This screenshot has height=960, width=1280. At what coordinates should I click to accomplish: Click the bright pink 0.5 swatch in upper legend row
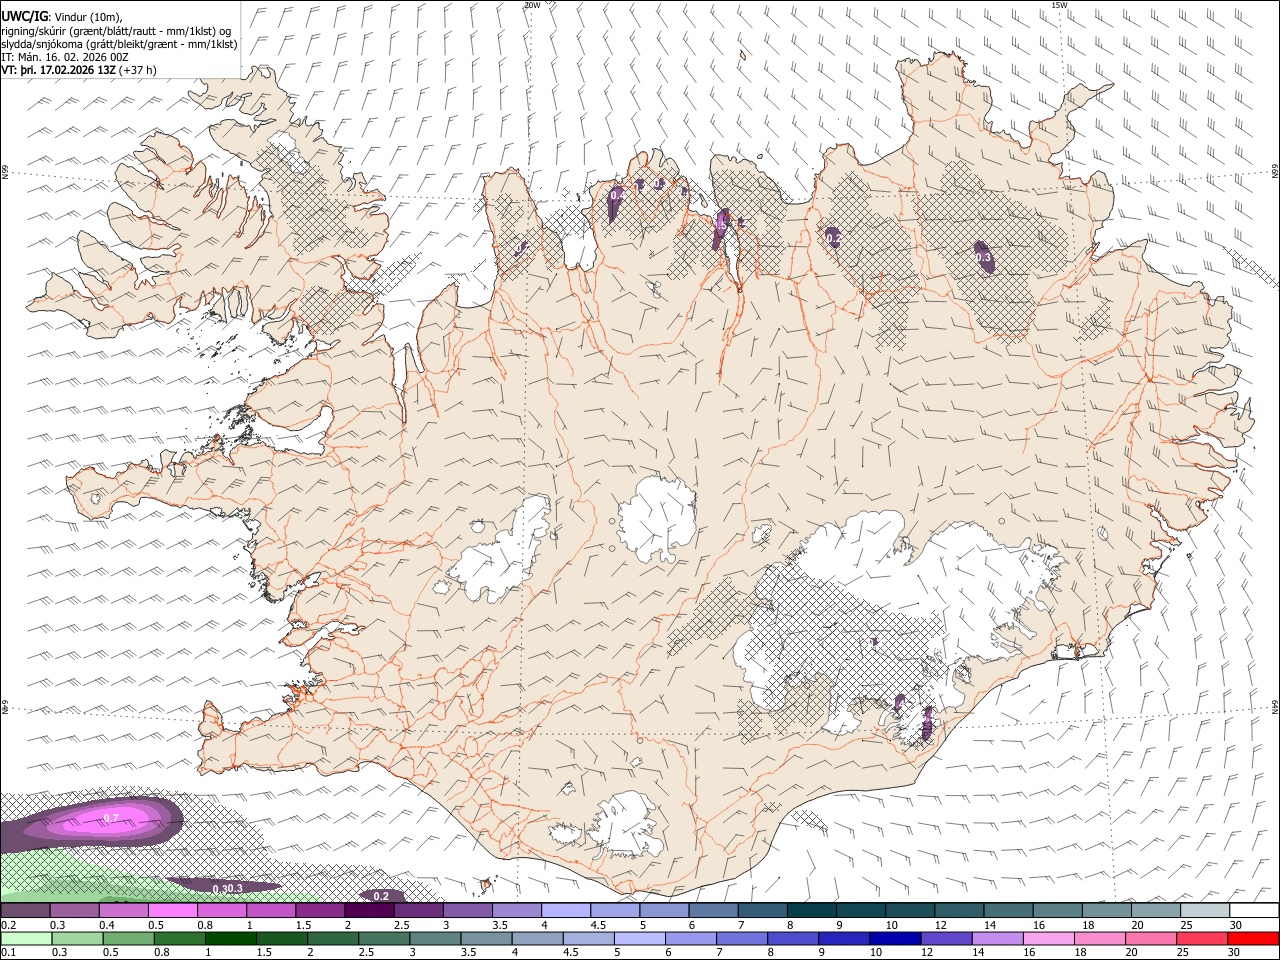point(172,911)
